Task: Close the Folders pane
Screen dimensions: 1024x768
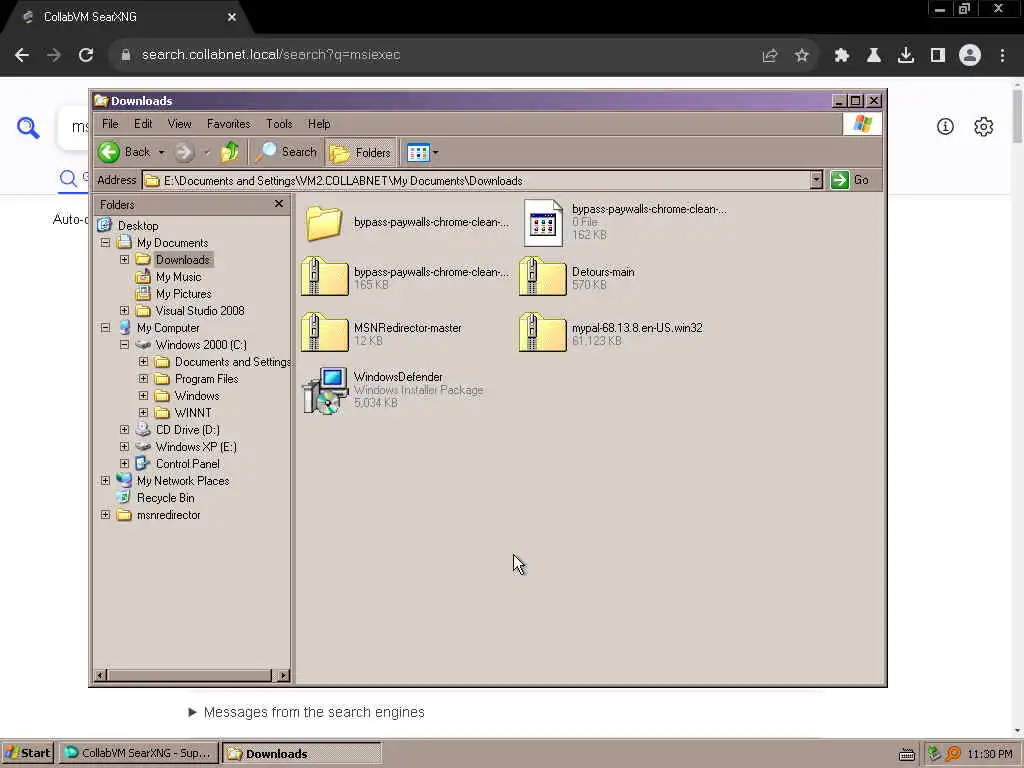Action: (x=279, y=204)
